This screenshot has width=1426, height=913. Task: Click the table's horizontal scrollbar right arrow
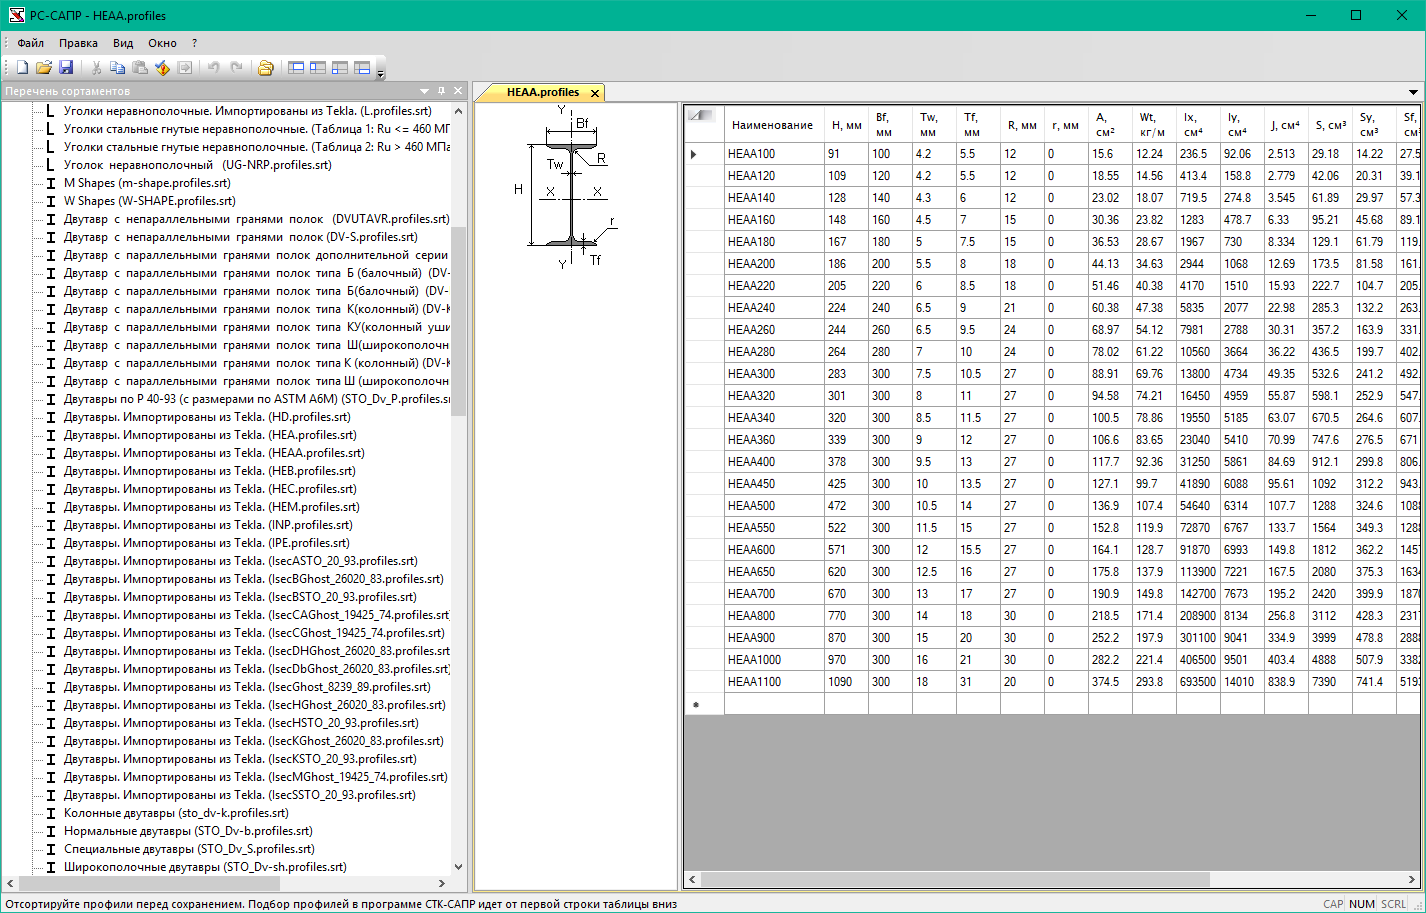click(1412, 880)
